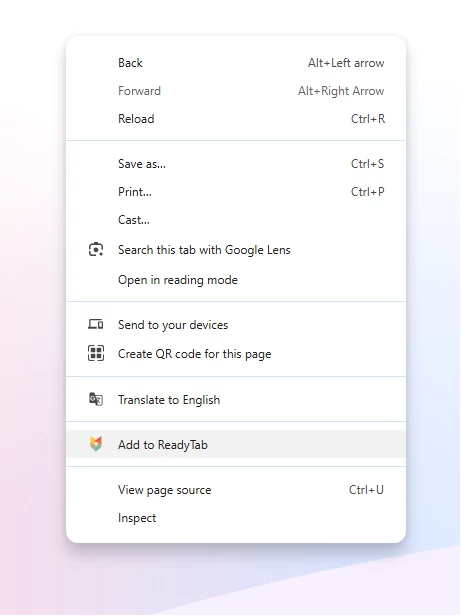Click the Ctrl+P shortcut label
Viewport: 461px width, 616px height.
[x=367, y=192]
